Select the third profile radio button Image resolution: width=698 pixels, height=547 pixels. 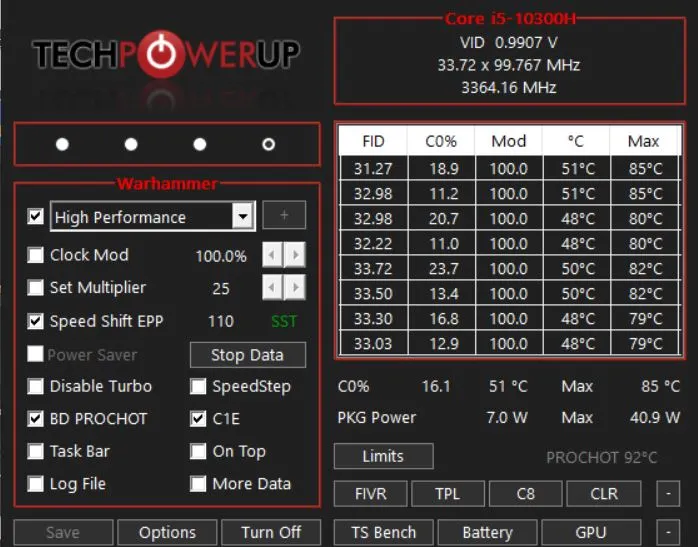click(x=200, y=144)
